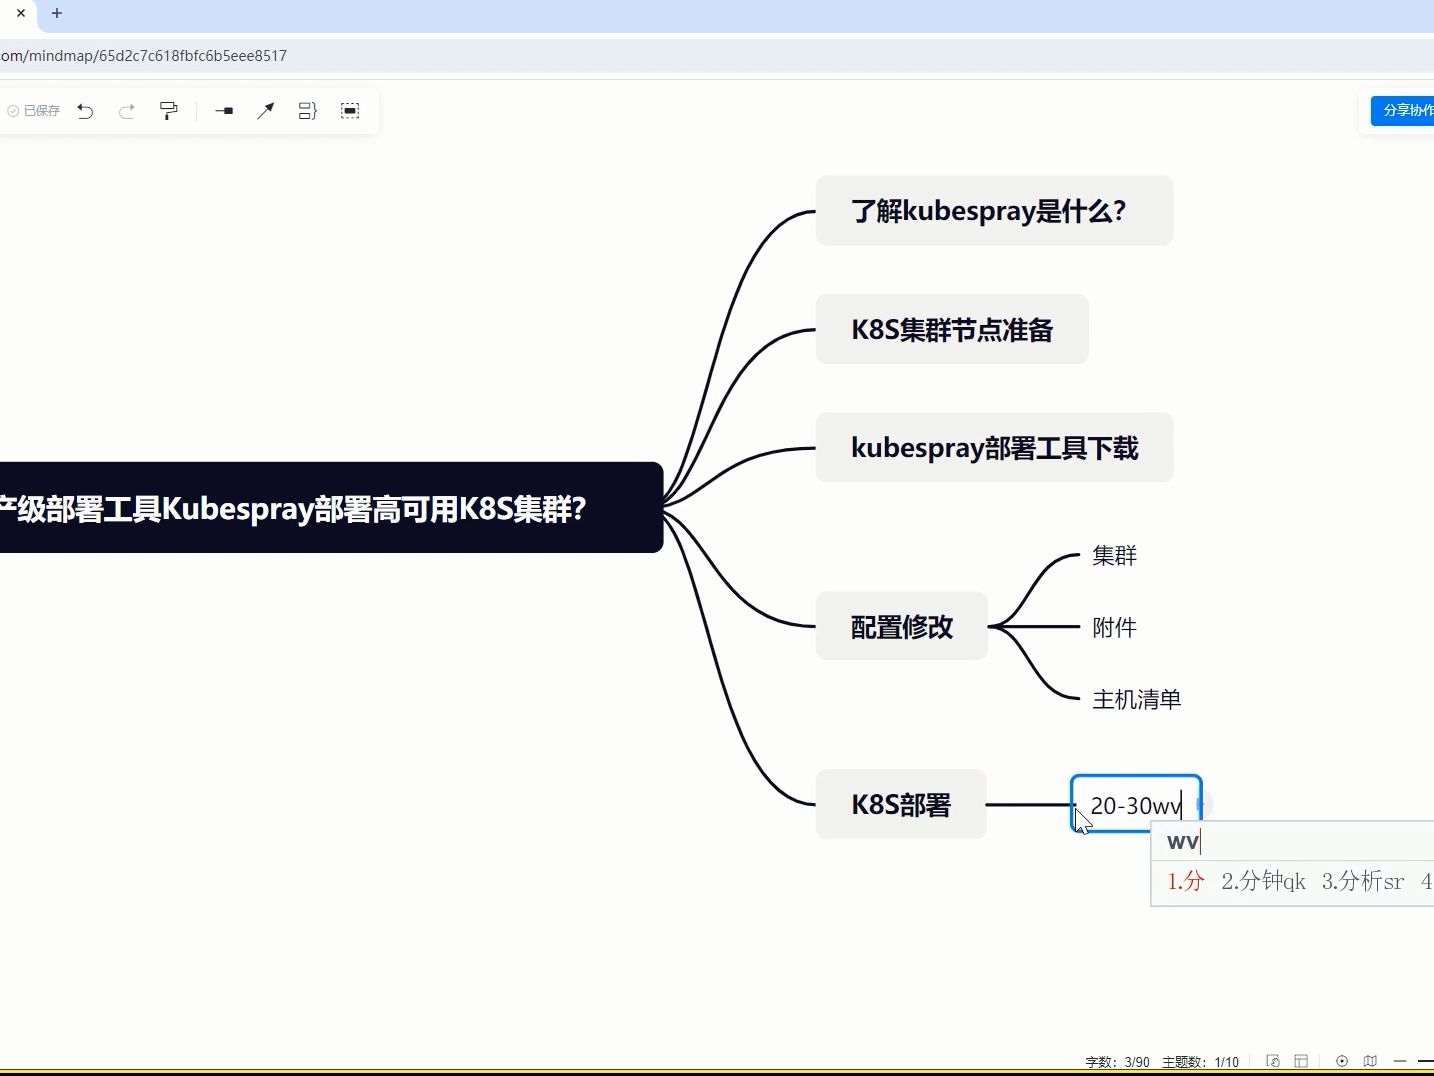The height and width of the screenshot is (1076, 1434).
Task: Redo the undone action
Action: click(127, 111)
